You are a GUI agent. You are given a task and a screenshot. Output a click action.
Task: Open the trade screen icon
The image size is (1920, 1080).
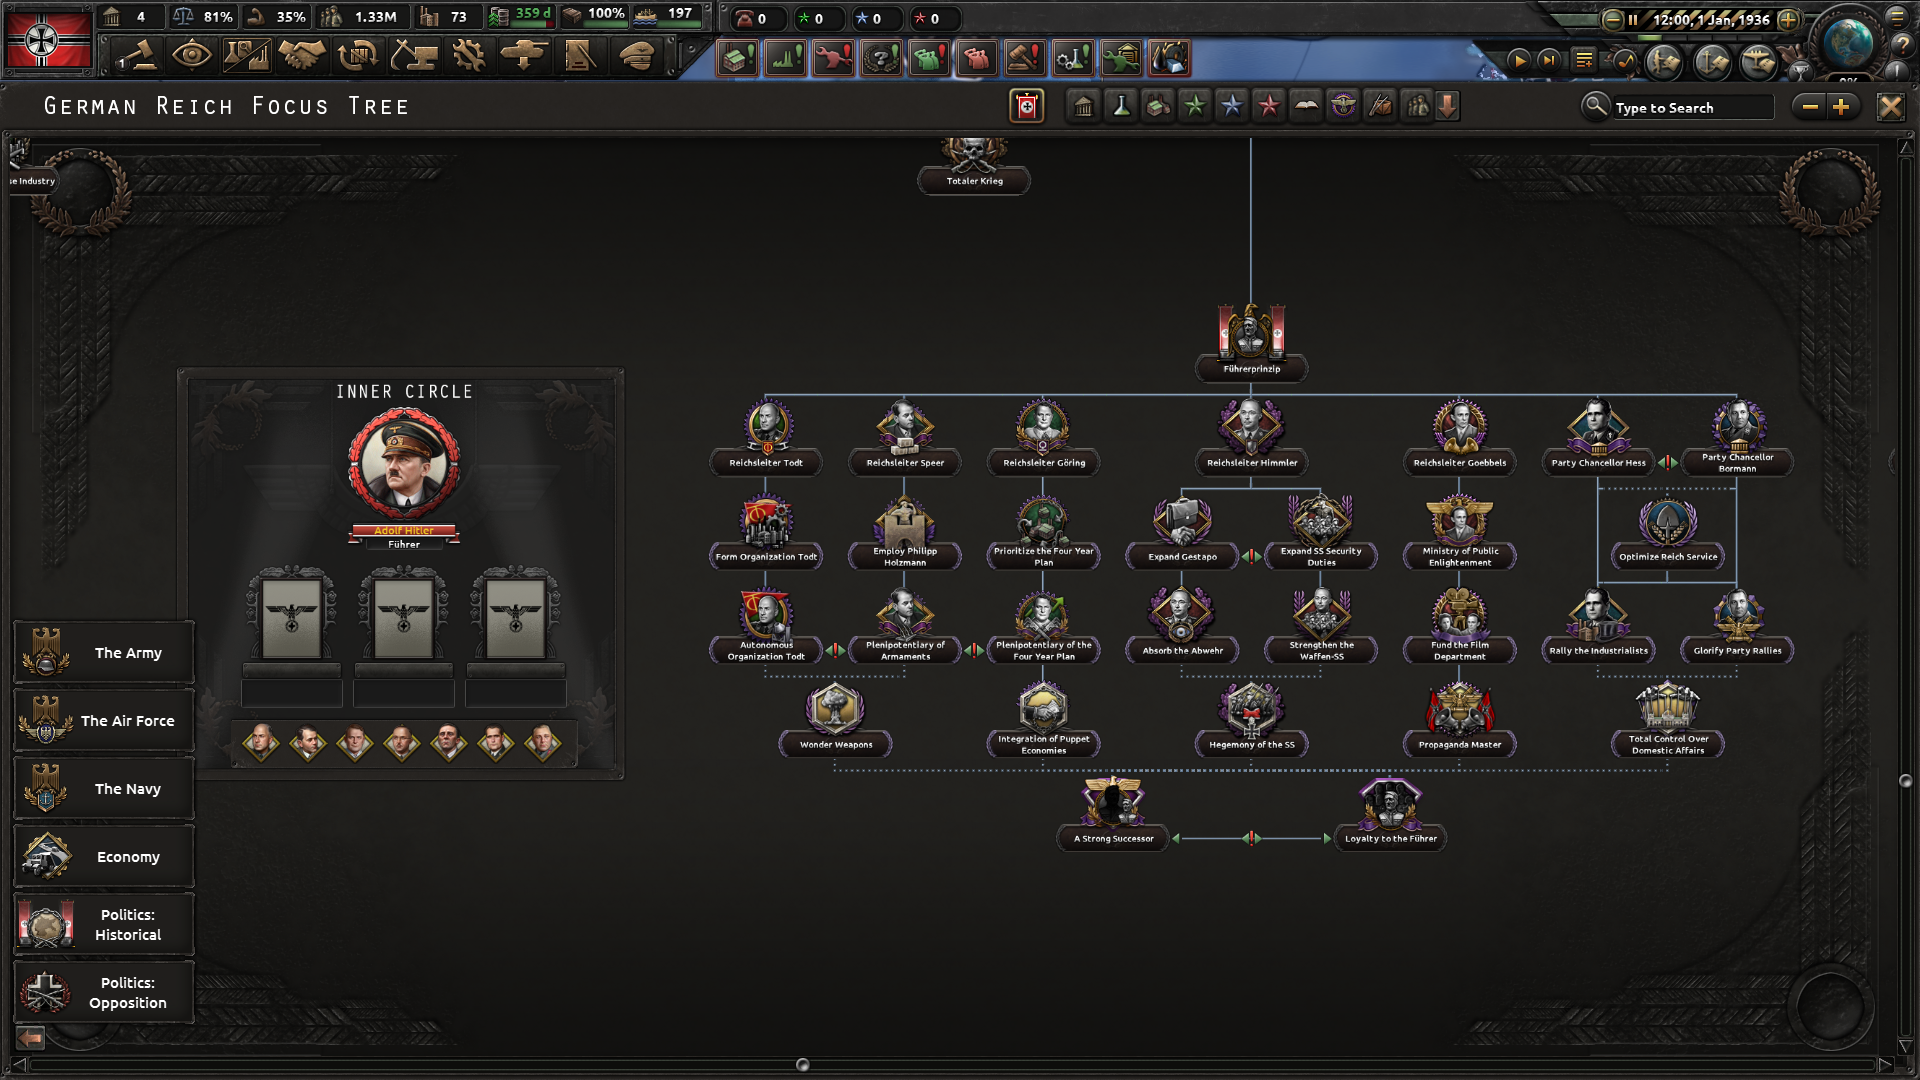tap(357, 56)
